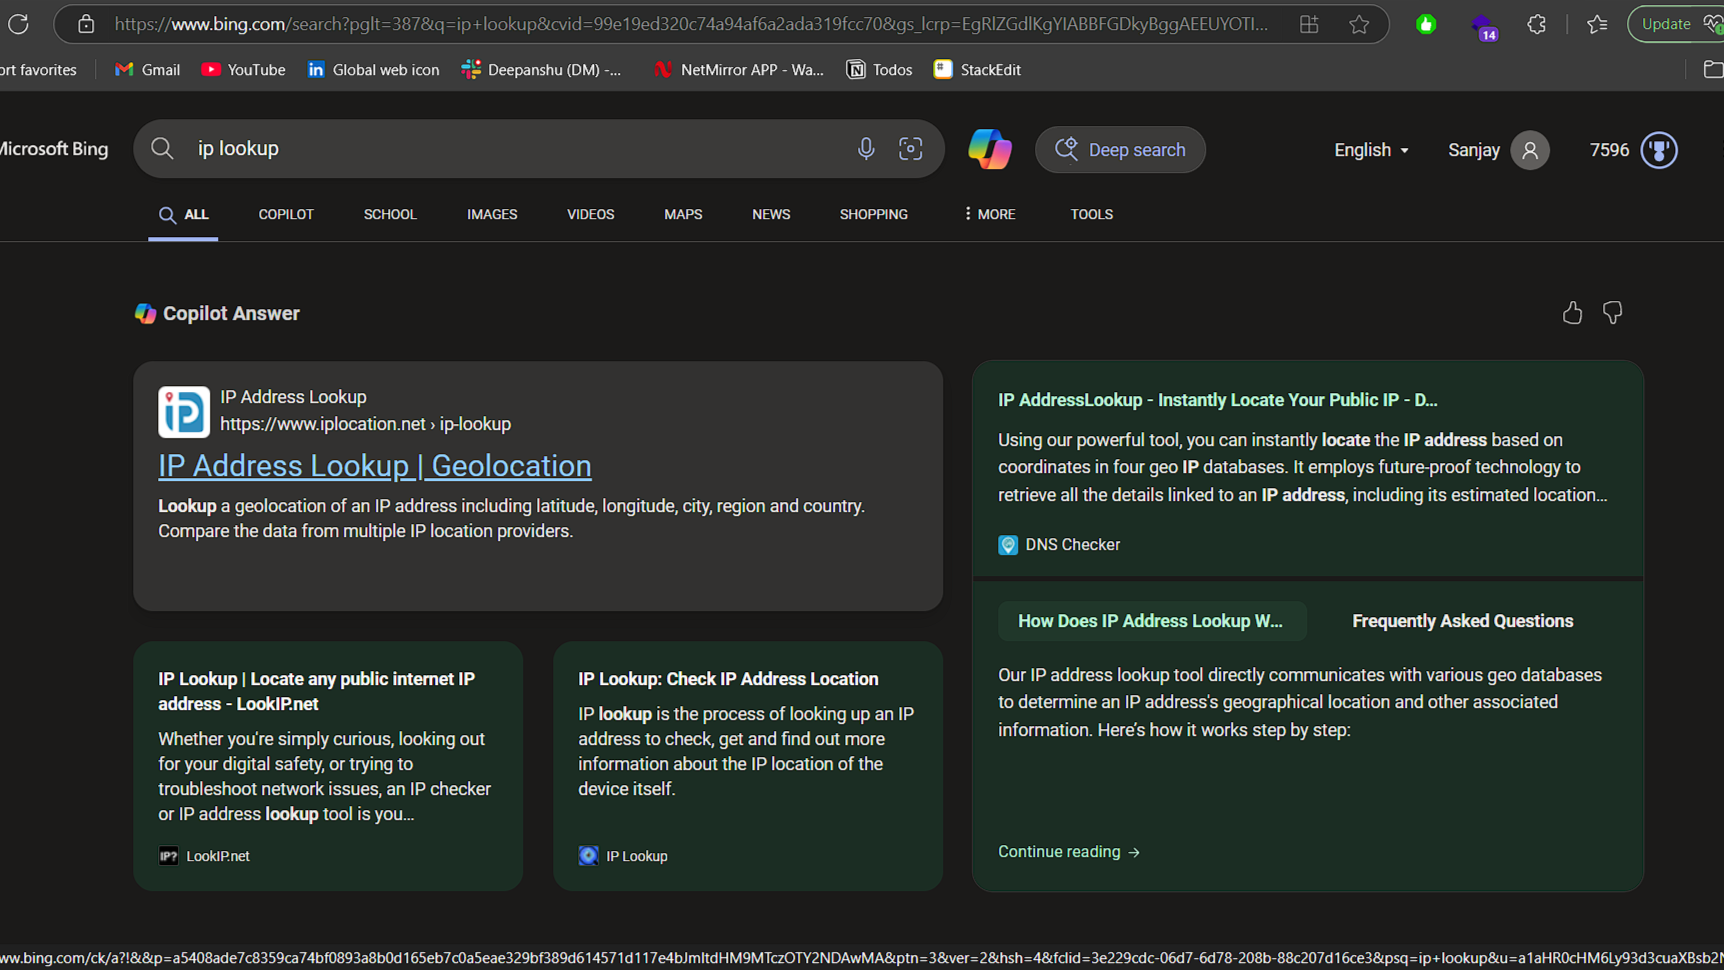Screen dimensions: 1724x970
Task: Start voice search with microphone icon
Action: coord(866,149)
